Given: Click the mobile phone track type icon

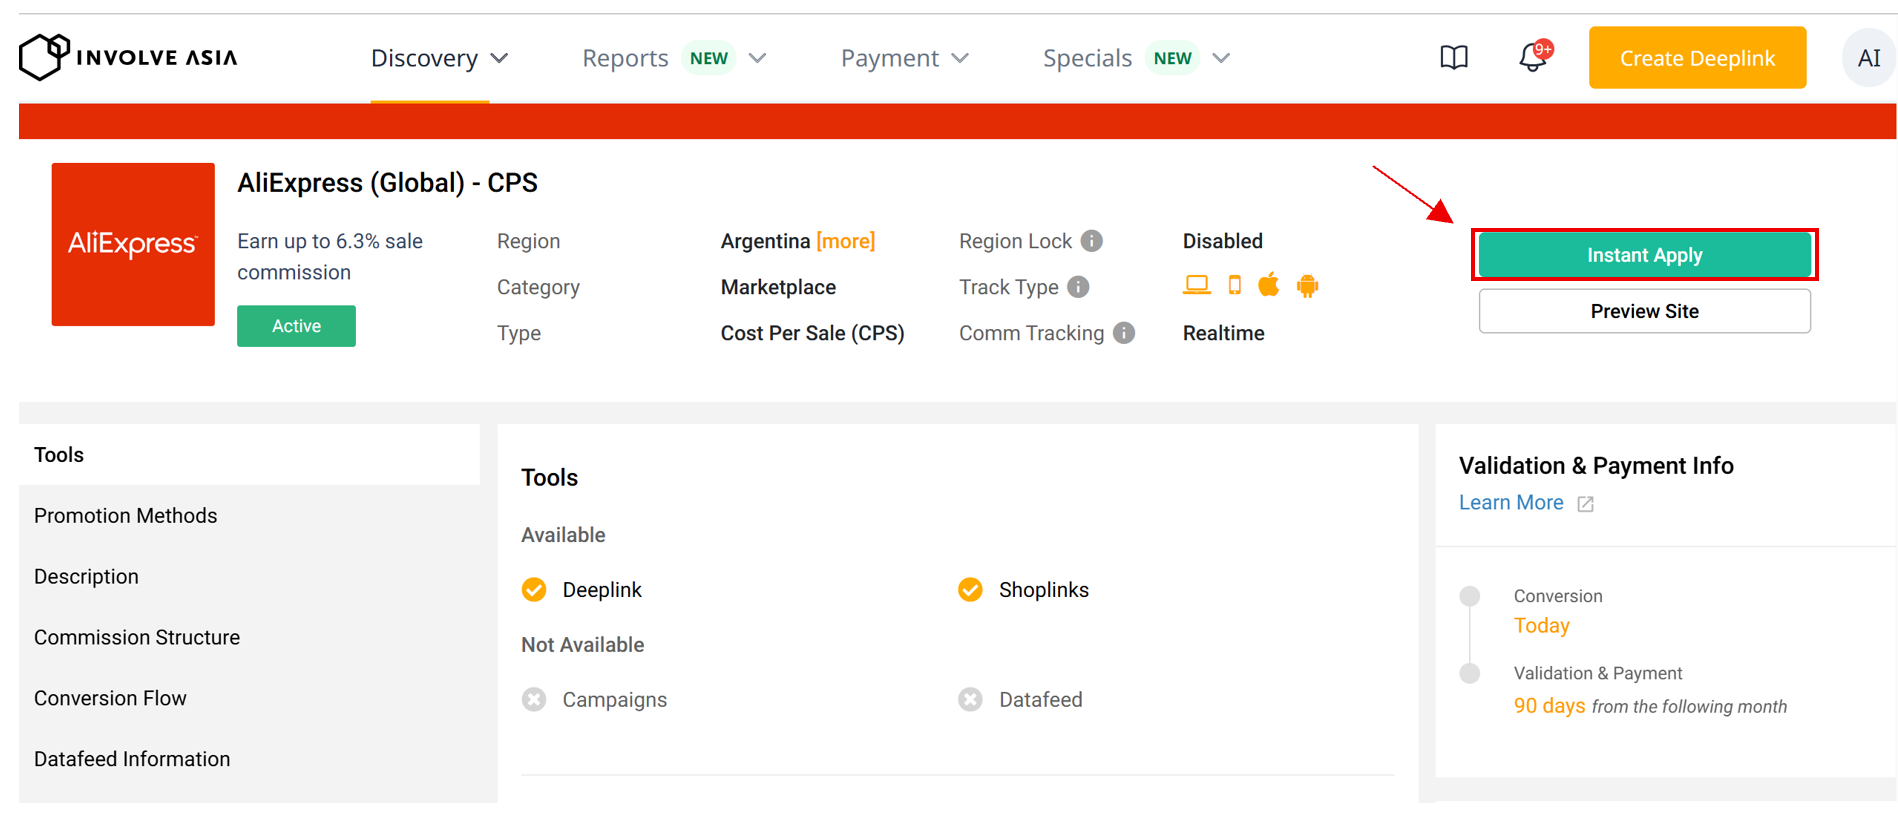Looking at the screenshot, I should point(1235,286).
